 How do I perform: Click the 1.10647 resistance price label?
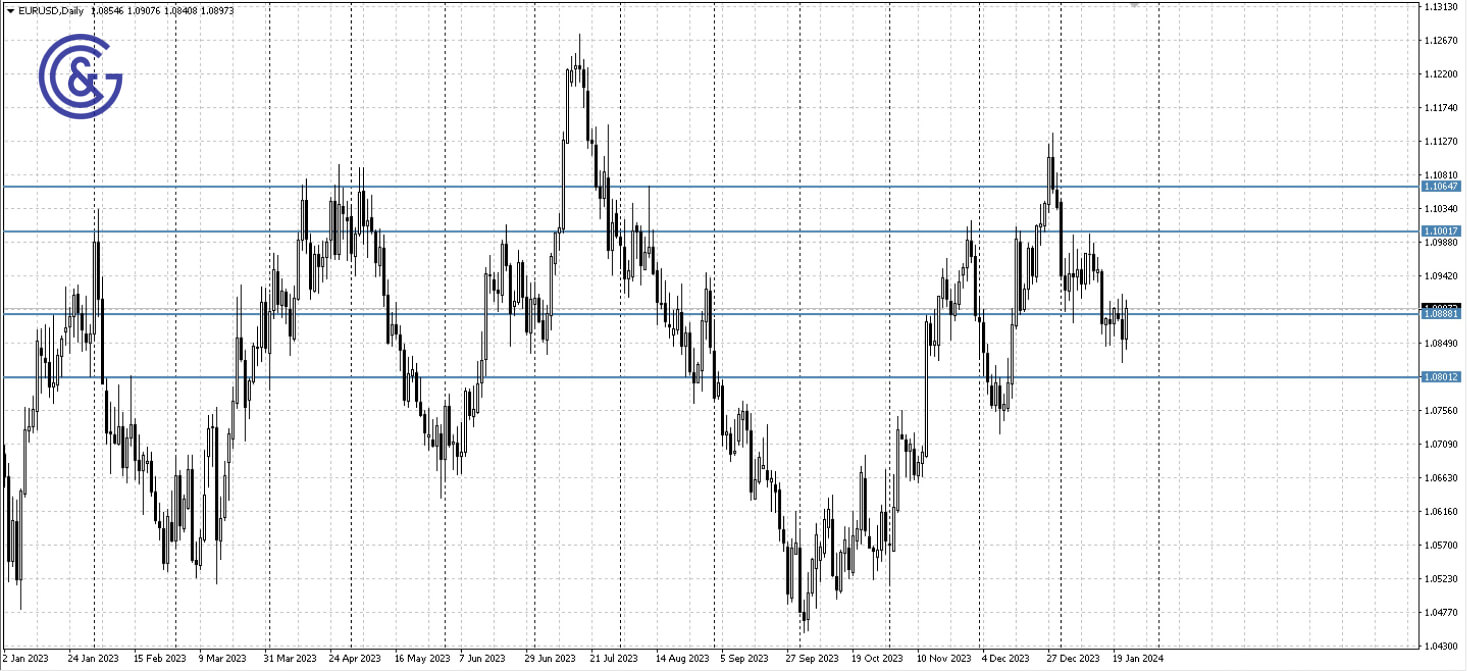point(1440,186)
